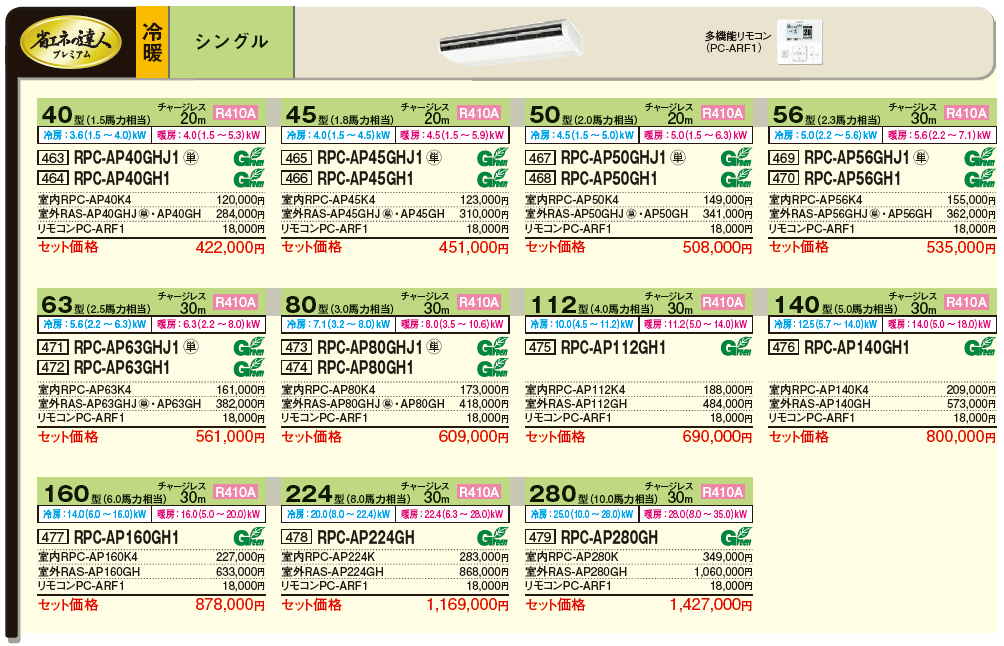Click the indoor unit price 227,000円
The height and width of the screenshot is (646, 1004).
pyautogui.click(x=240, y=558)
